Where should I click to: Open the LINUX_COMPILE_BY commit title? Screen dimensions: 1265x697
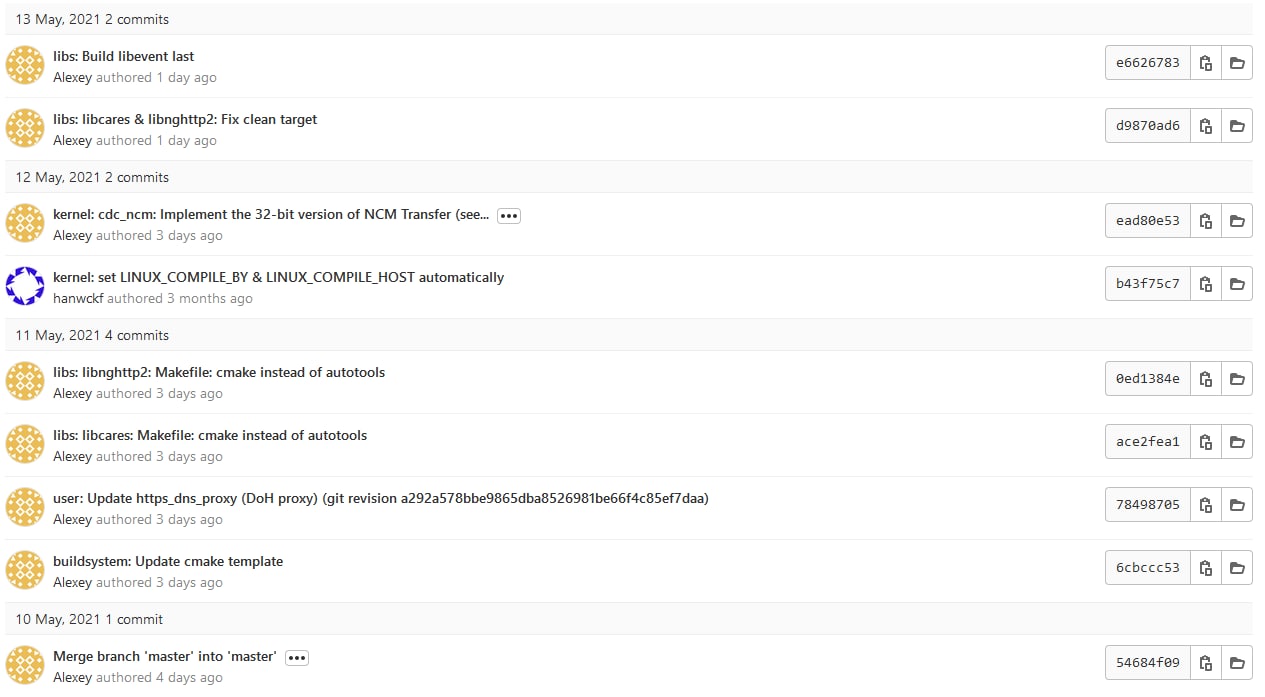tap(278, 278)
